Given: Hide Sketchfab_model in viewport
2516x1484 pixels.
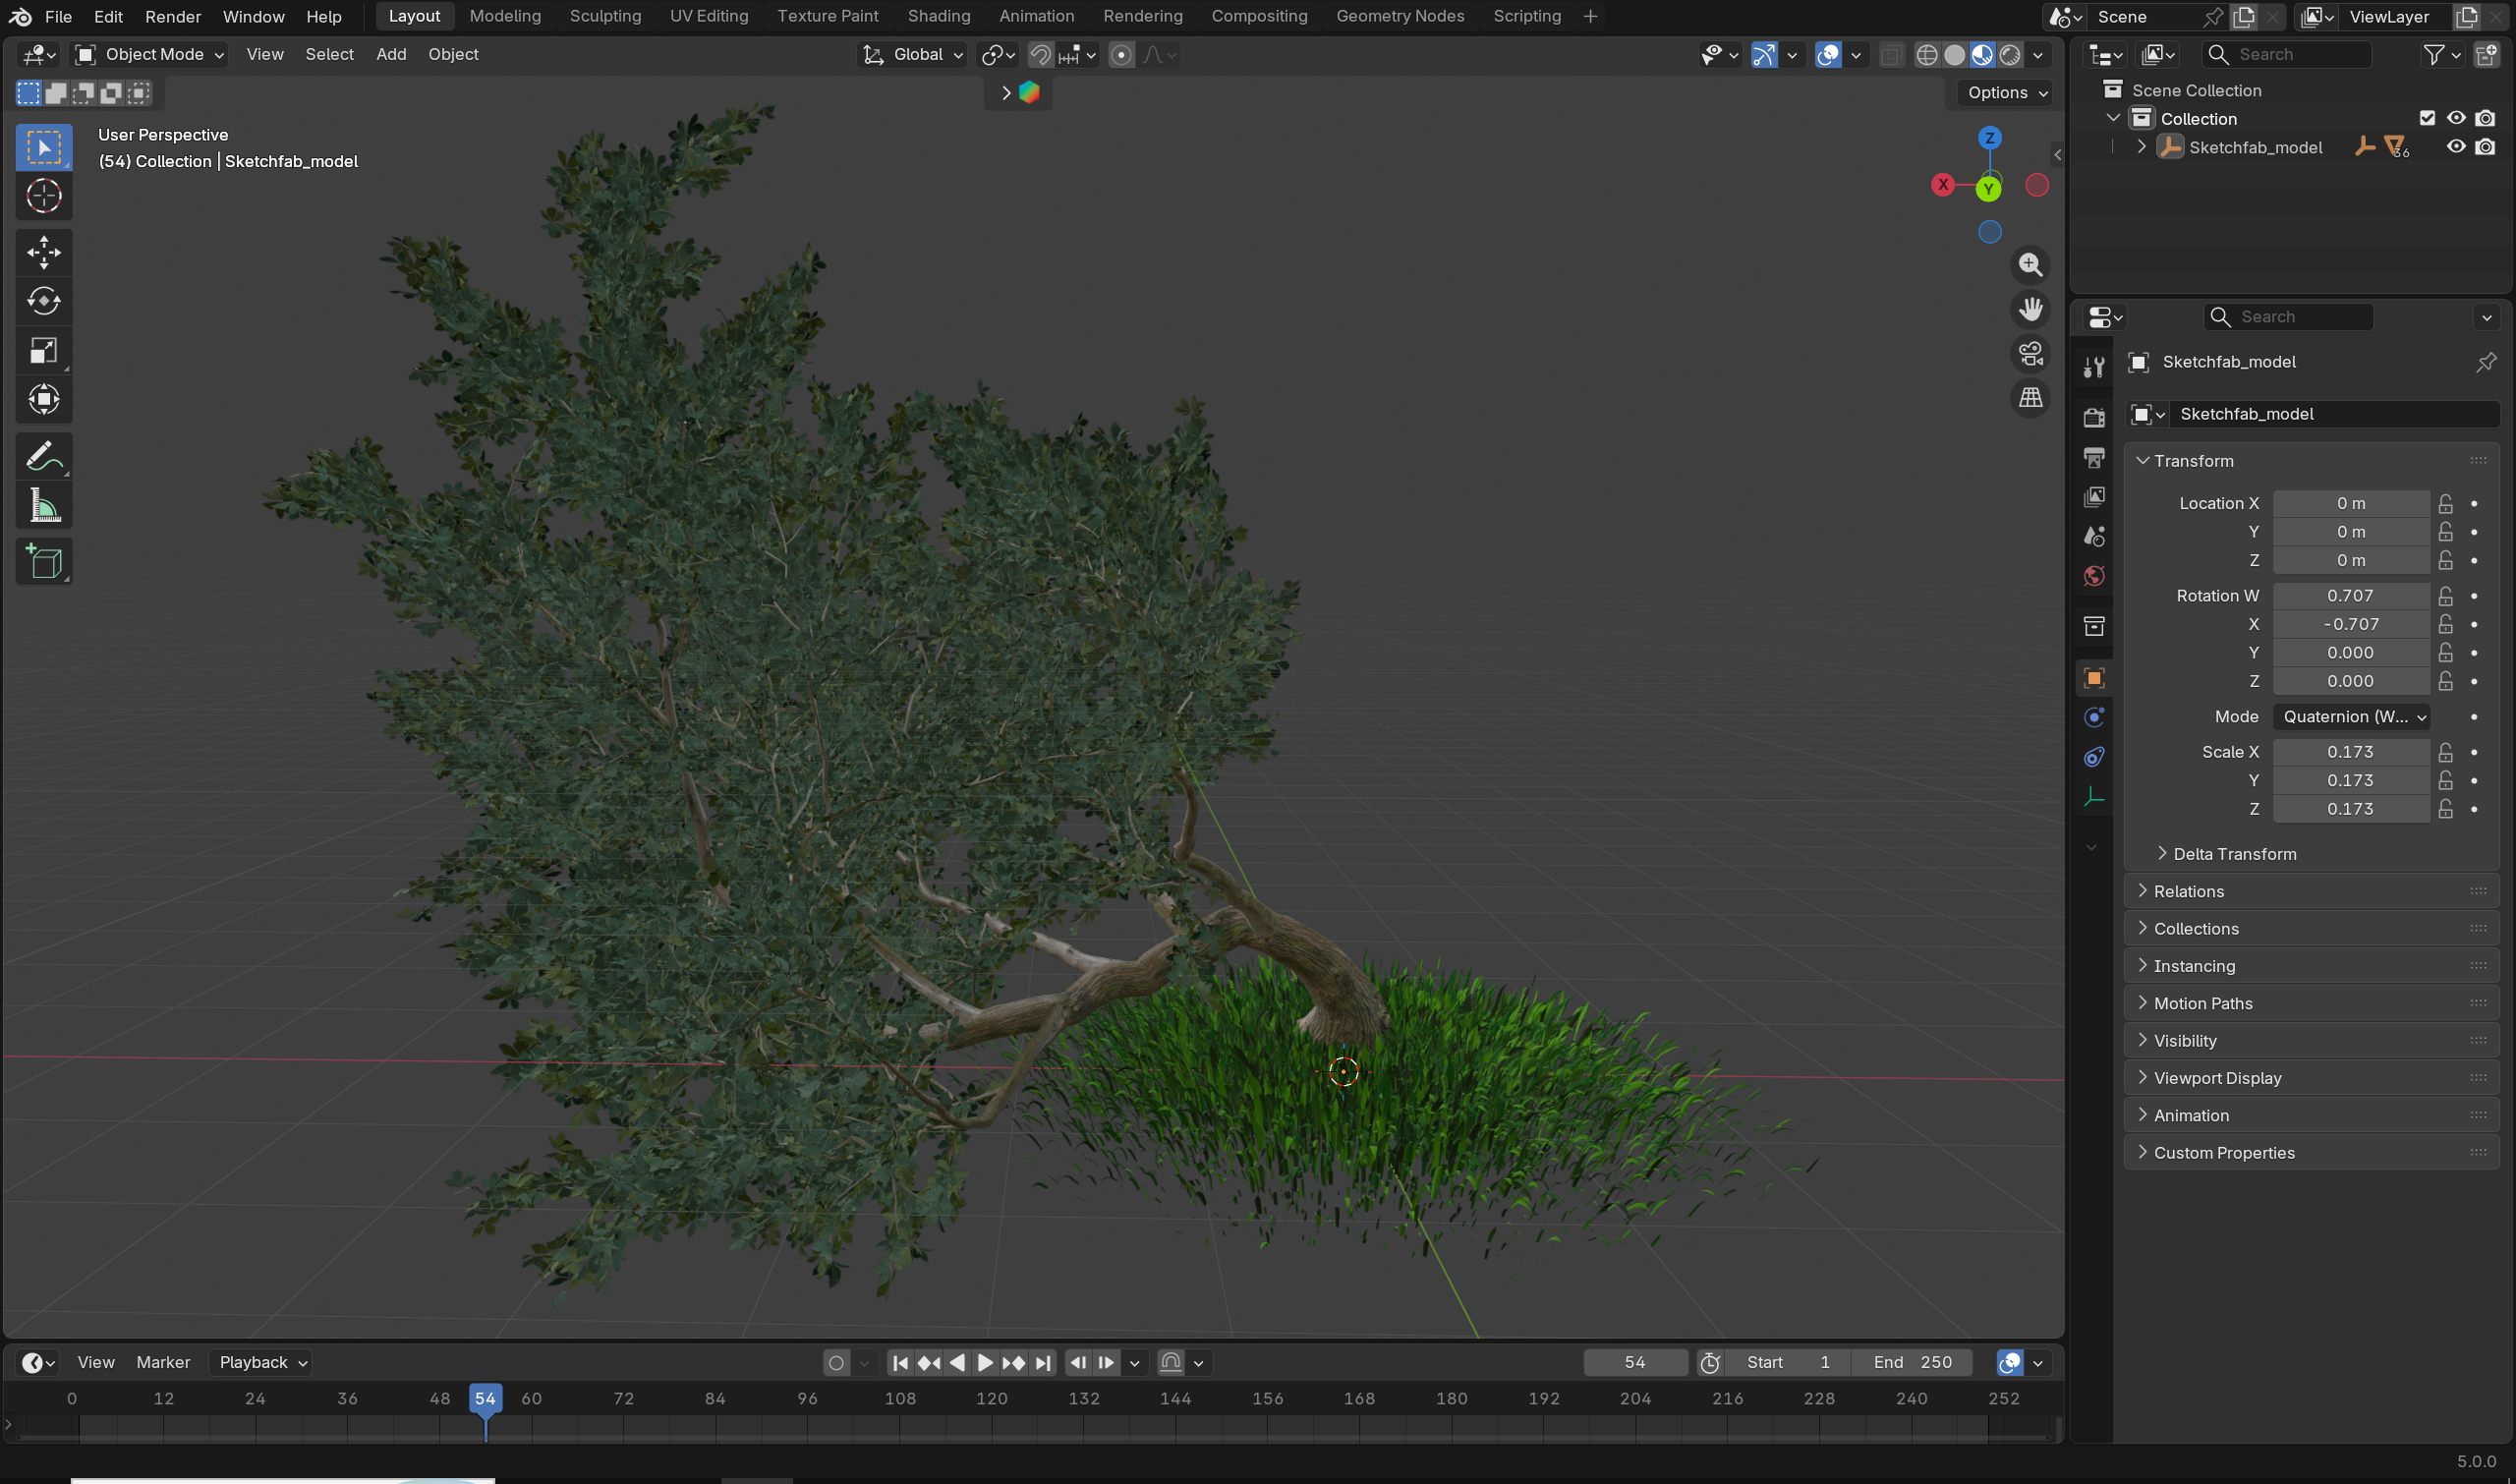Looking at the screenshot, I should pos(2455,147).
